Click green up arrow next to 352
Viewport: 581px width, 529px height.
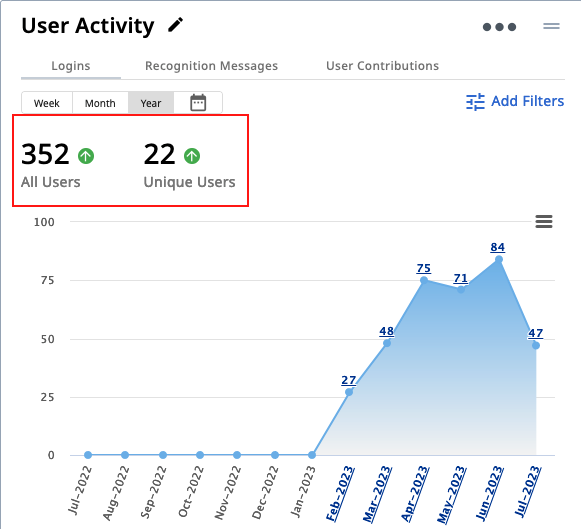[x=86, y=156]
